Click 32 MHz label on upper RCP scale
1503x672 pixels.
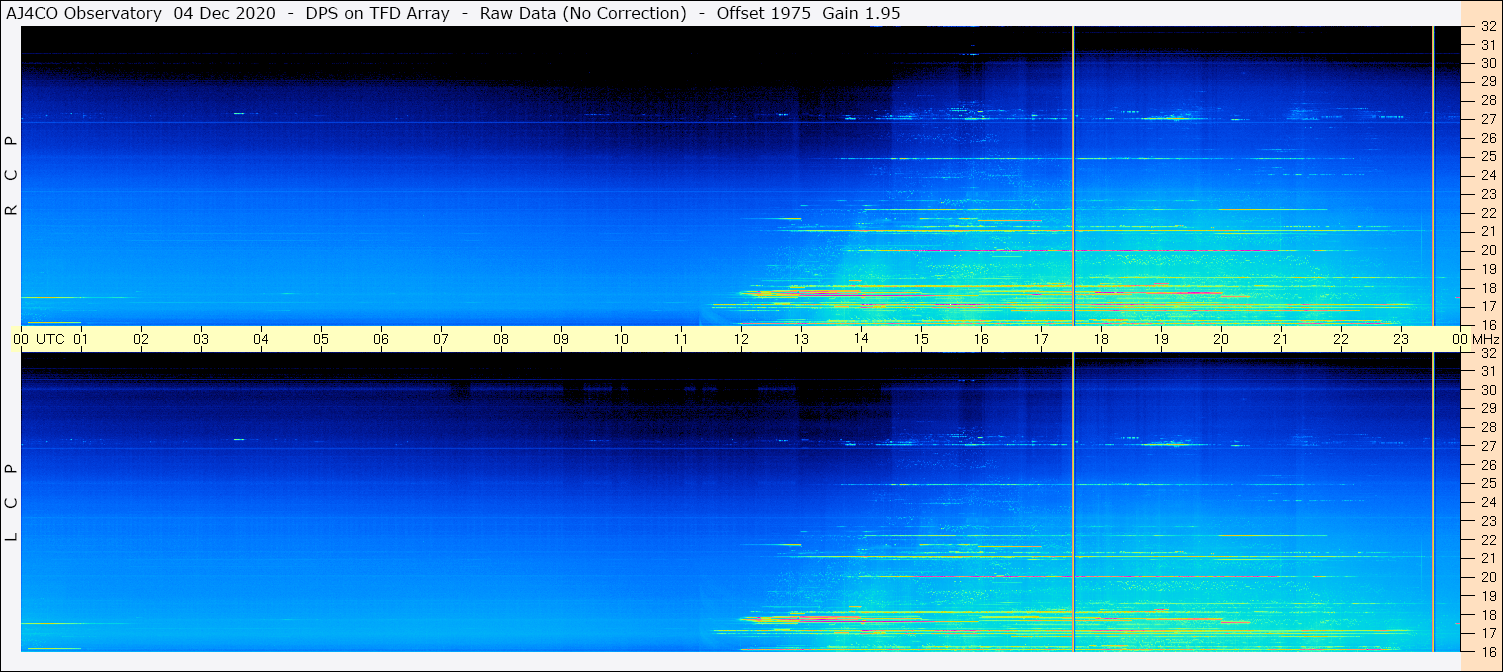(x=1487, y=27)
